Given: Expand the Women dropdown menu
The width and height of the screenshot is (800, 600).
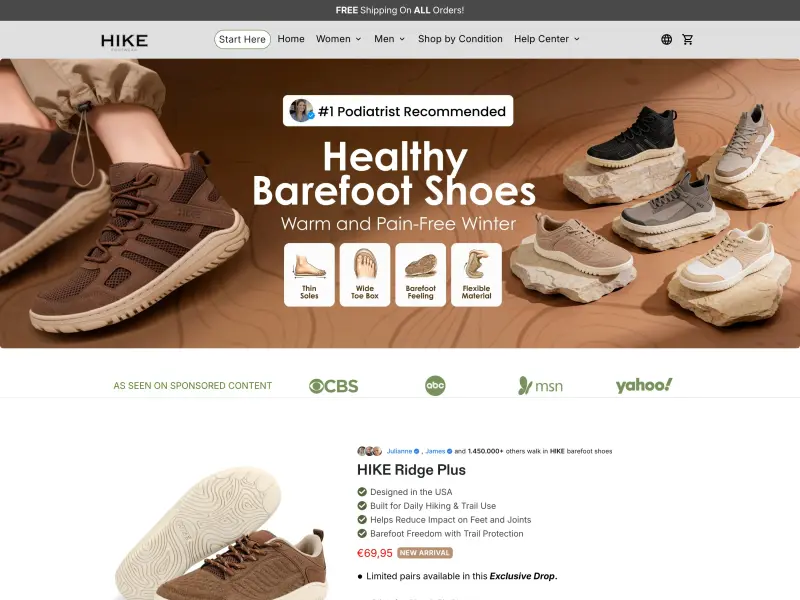Looking at the screenshot, I should coord(339,39).
